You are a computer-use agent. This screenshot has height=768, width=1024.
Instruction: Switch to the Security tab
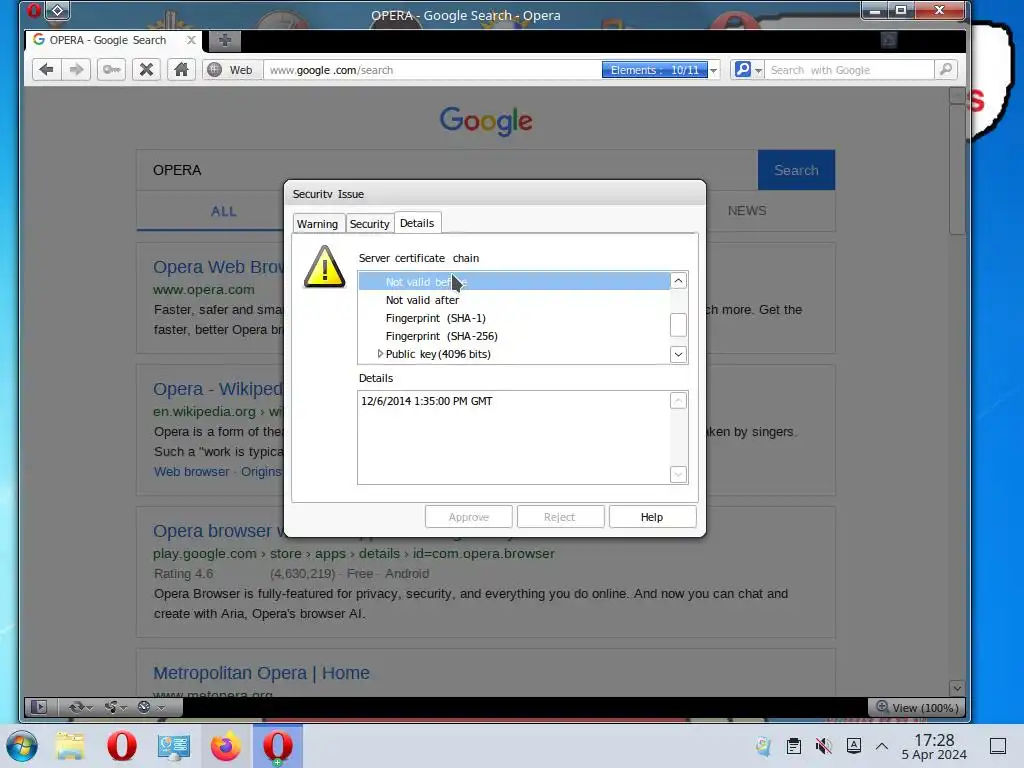[370, 224]
